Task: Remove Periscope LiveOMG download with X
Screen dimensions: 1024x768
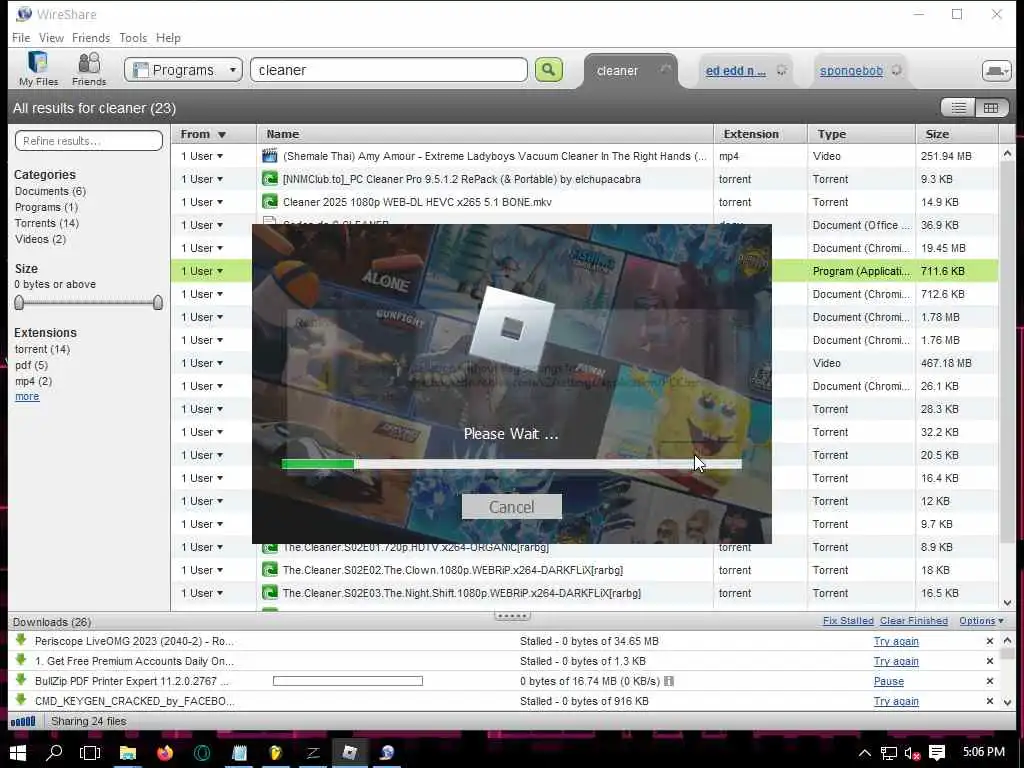Action: tap(989, 641)
